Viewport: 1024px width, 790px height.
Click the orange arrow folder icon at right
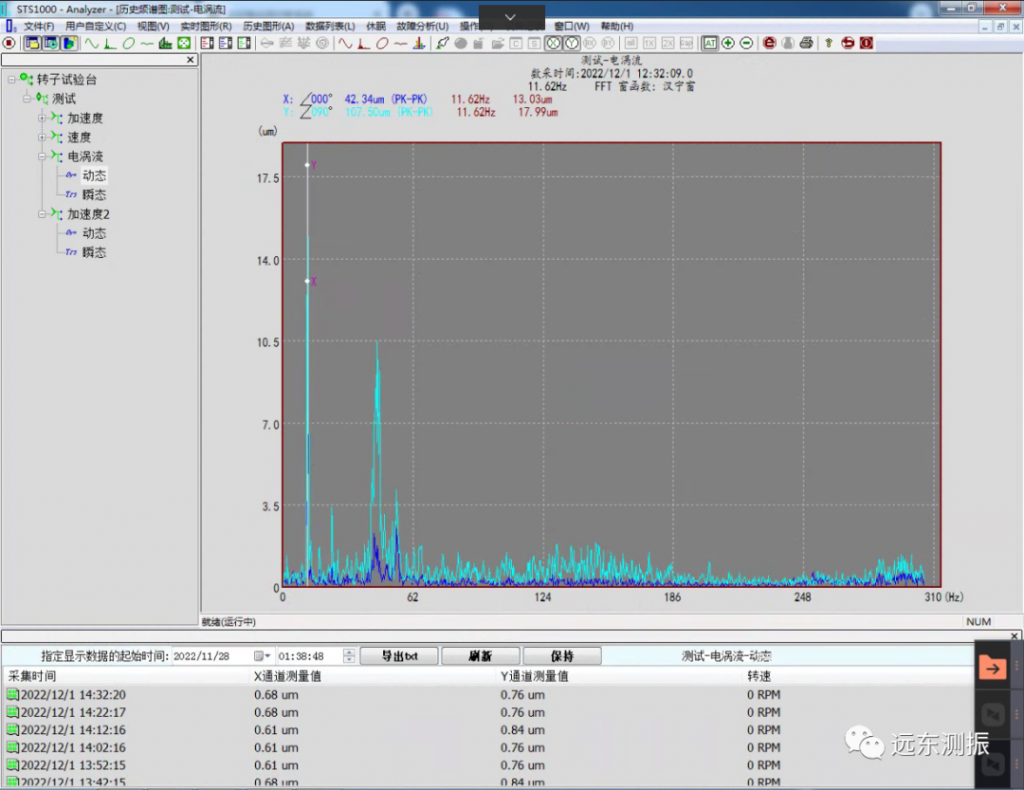(x=992, y=666)
